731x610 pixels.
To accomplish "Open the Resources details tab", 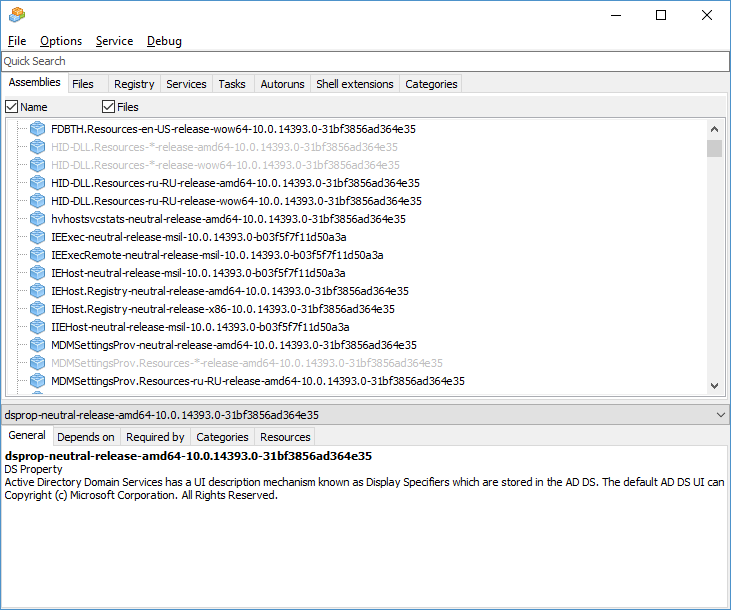I will (285, 437).
